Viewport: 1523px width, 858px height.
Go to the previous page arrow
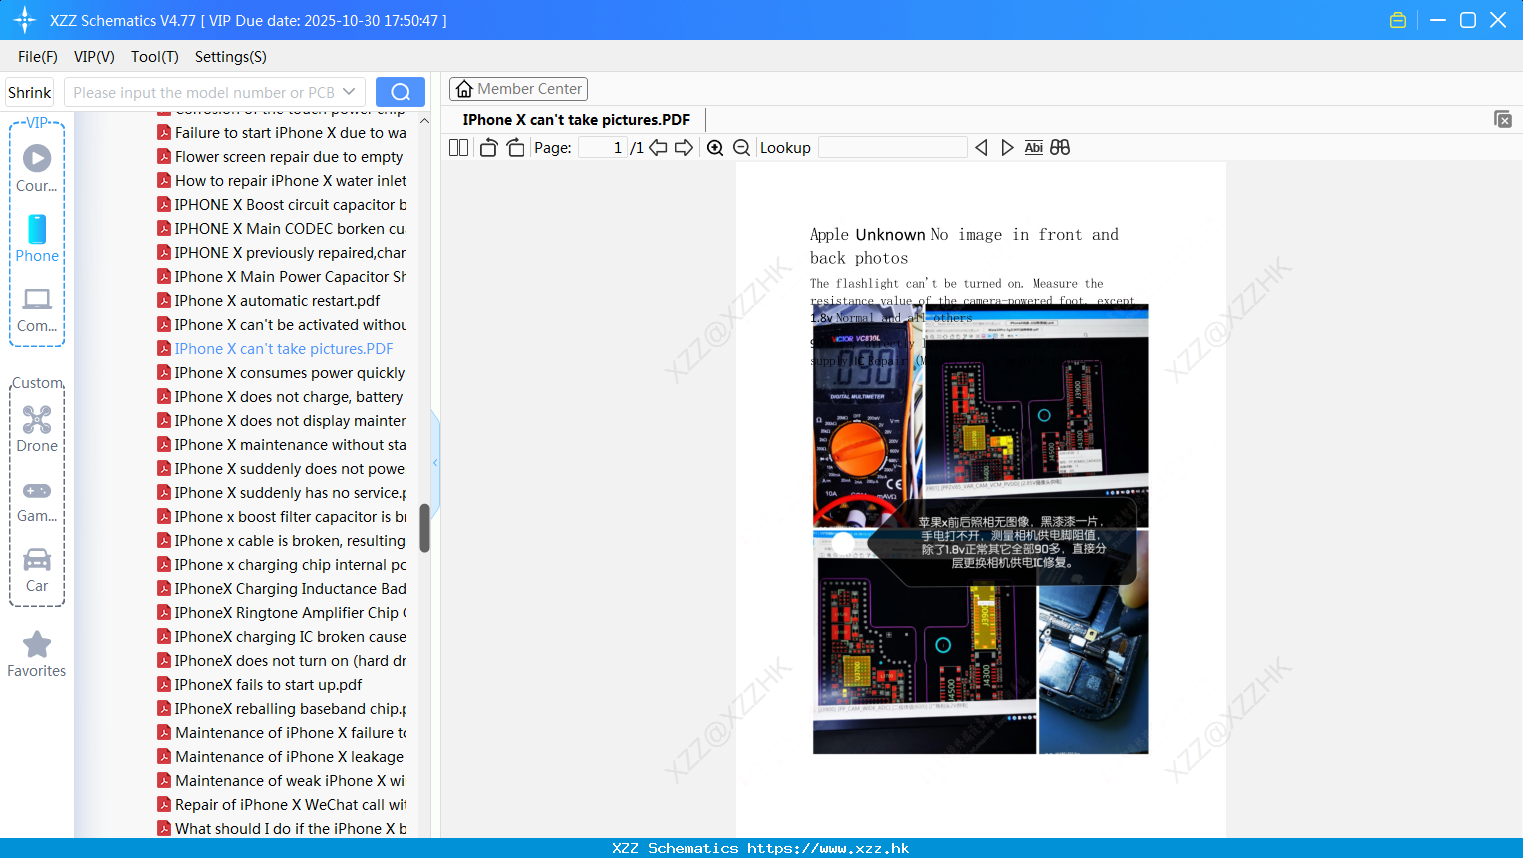click(658, 147)
